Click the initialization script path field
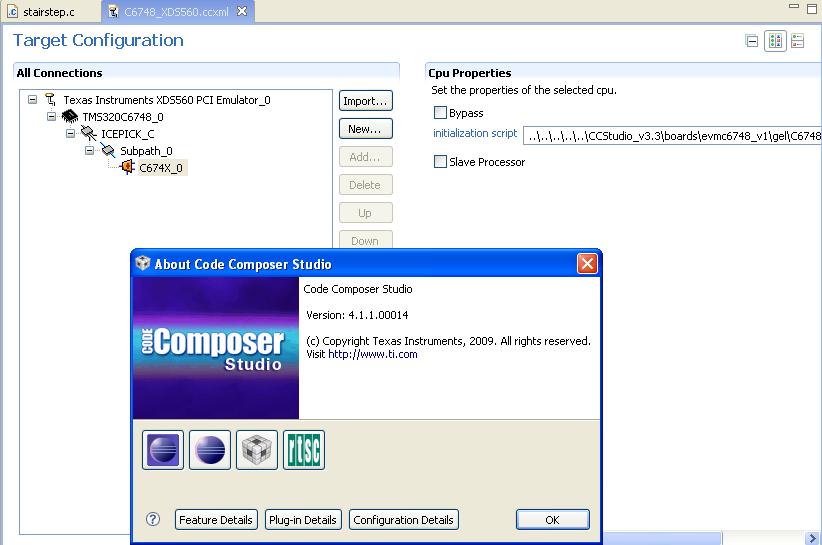822x545 pixels. pos(673,136)
